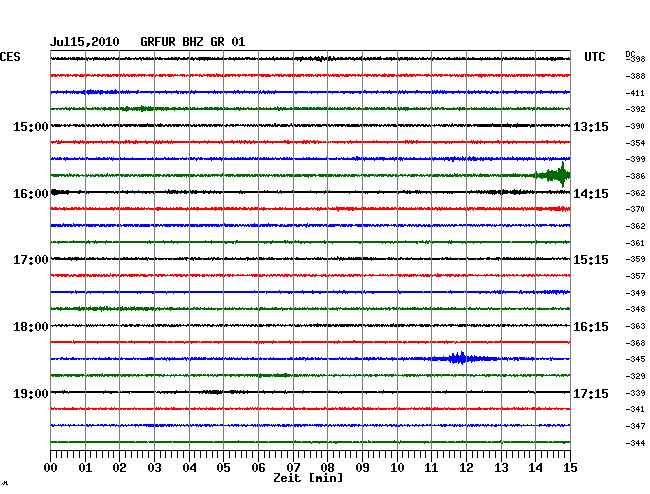Pick the 19:00 local time label
This screenshot has width=650, height=494.
(x=31, y=393)
